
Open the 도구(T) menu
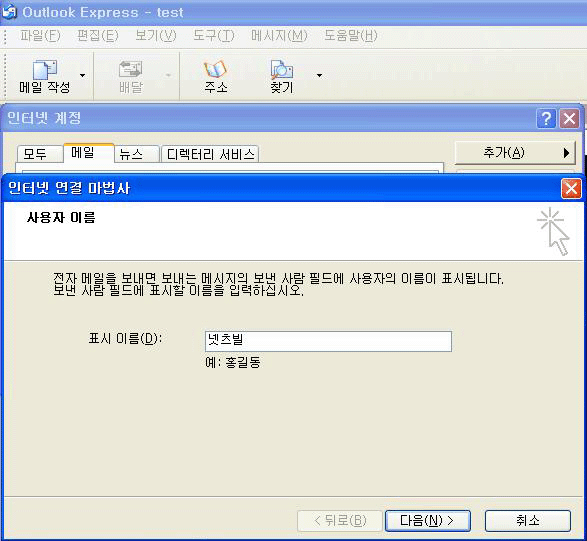214,36
